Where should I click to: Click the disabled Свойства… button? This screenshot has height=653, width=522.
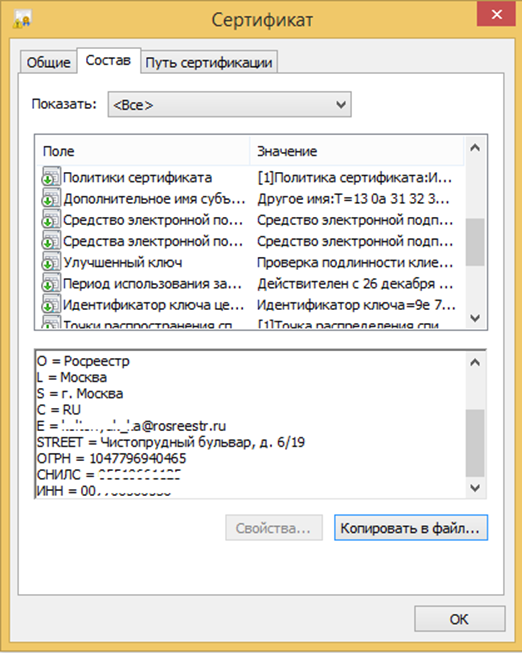pyautogui.click(x=274, y=528)
